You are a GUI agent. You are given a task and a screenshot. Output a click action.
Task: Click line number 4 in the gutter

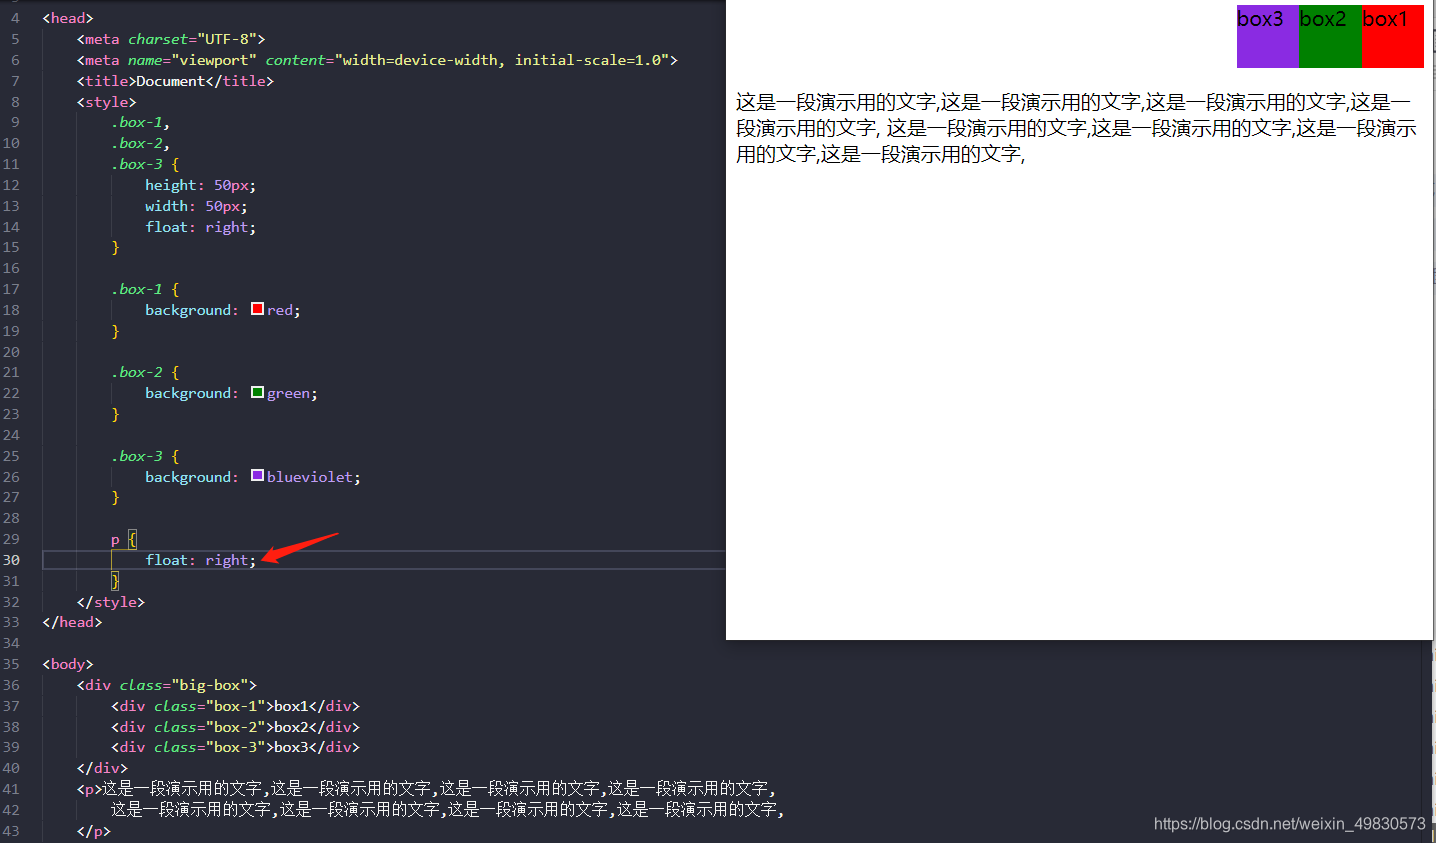pos(15,18)
